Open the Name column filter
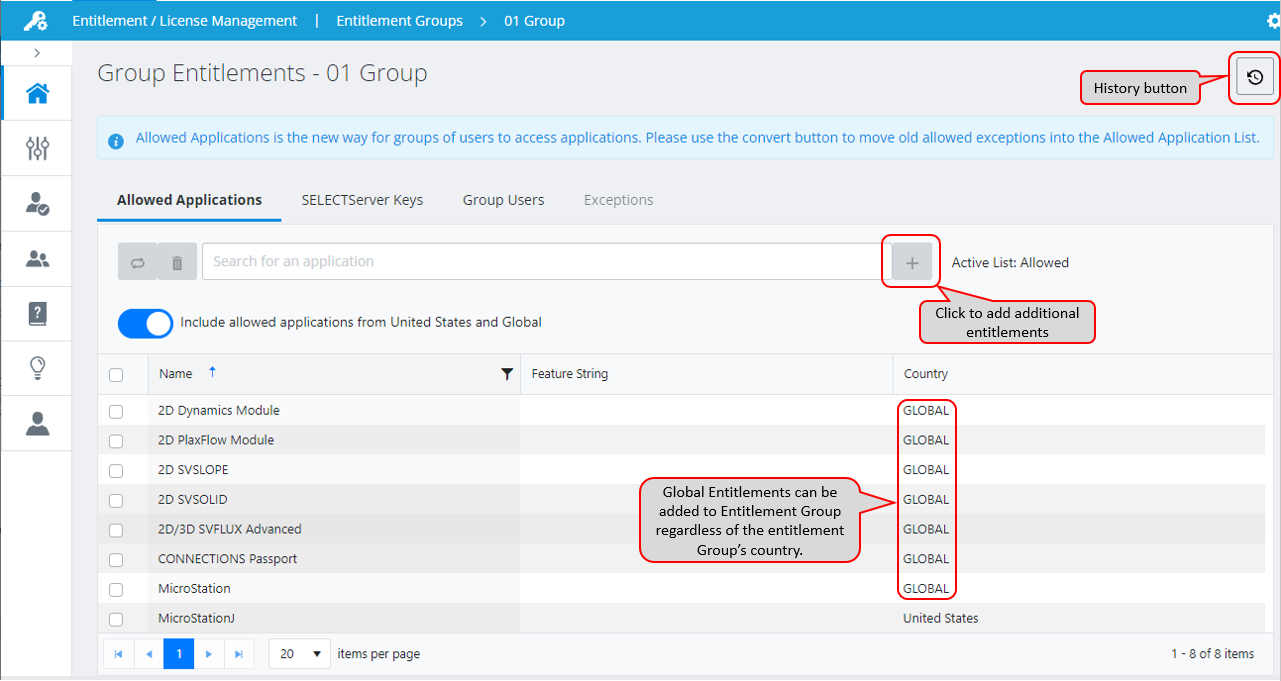The image size is (1281, 681). pyautogui.click(x=507, y=374)
